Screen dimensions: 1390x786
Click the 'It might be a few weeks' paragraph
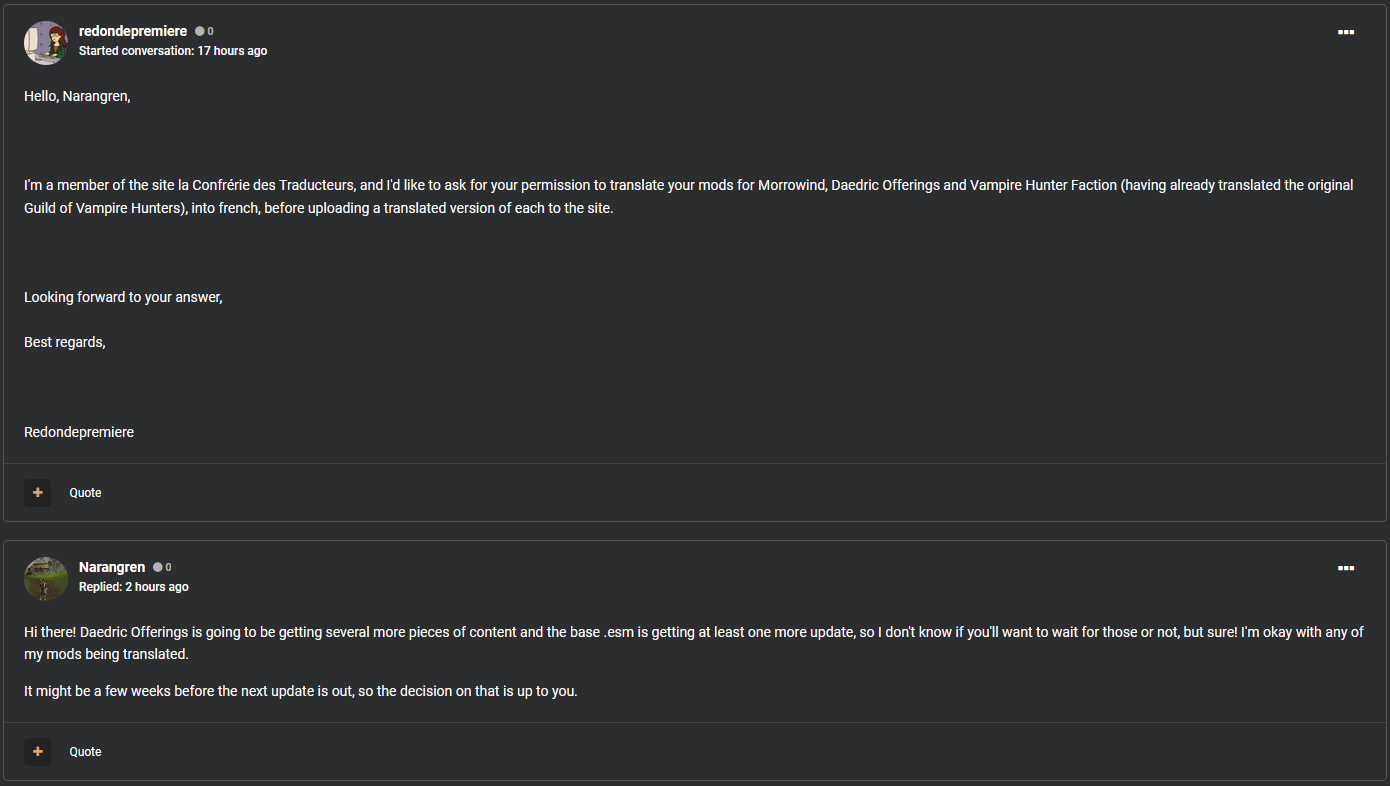click(x=300, y=691)
